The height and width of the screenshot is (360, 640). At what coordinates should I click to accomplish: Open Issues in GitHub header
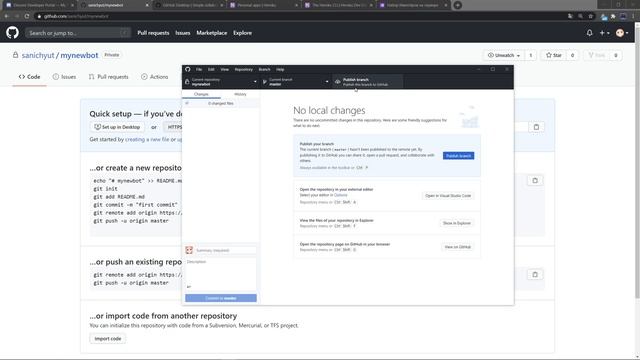[x=182, y=33]
